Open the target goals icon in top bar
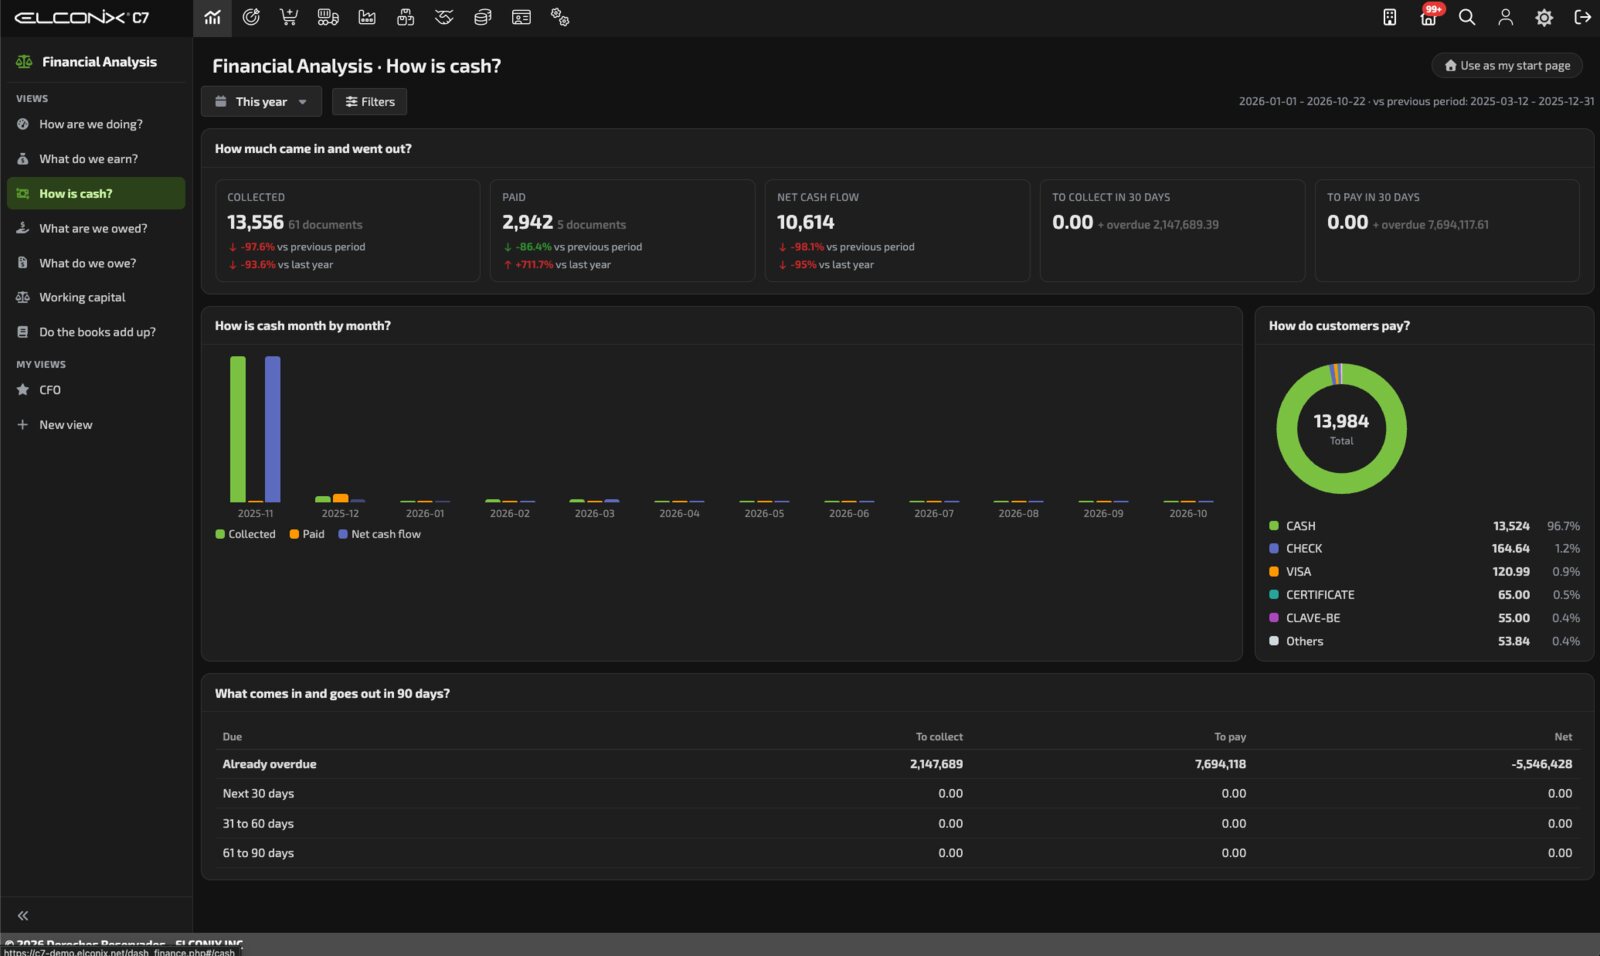 [251, 17]
